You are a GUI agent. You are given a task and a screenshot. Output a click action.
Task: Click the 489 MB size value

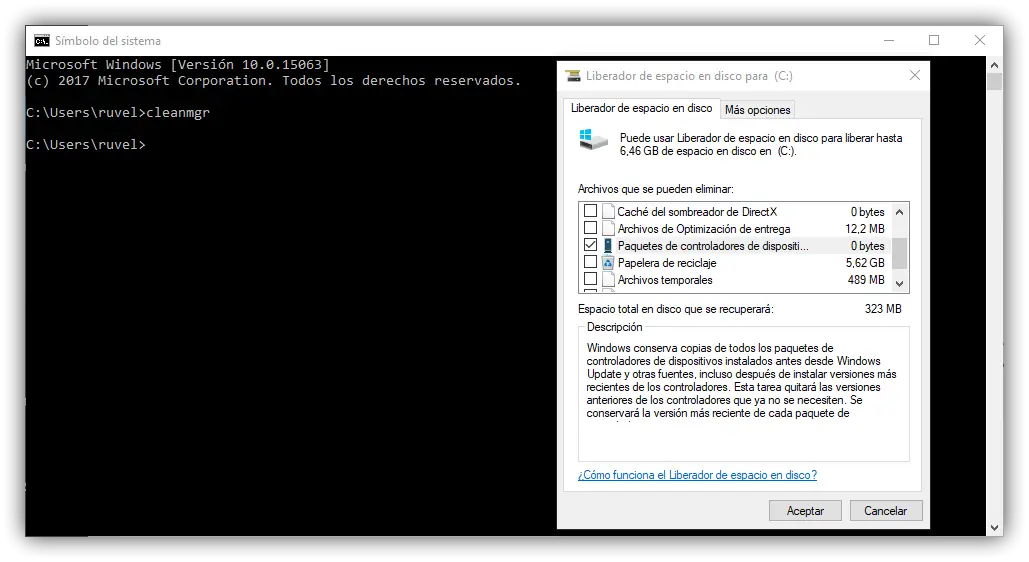pos(866,280)
